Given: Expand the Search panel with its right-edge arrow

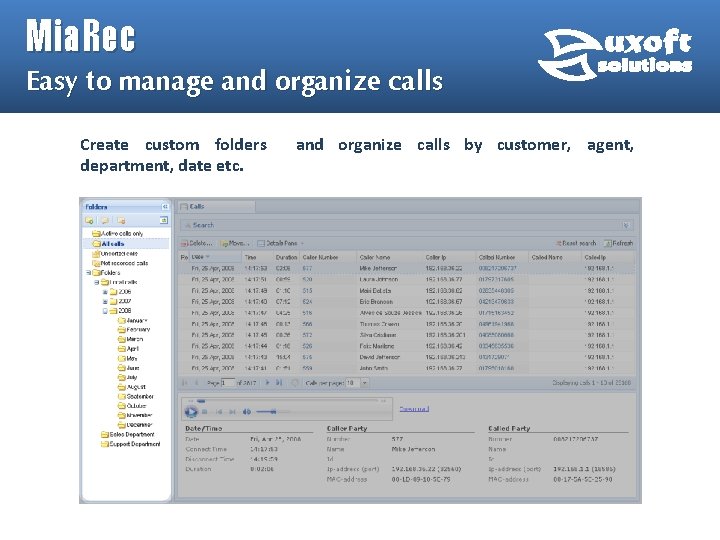Looking at the screenshot, I should pyautogui.click(x=626, y=225).
